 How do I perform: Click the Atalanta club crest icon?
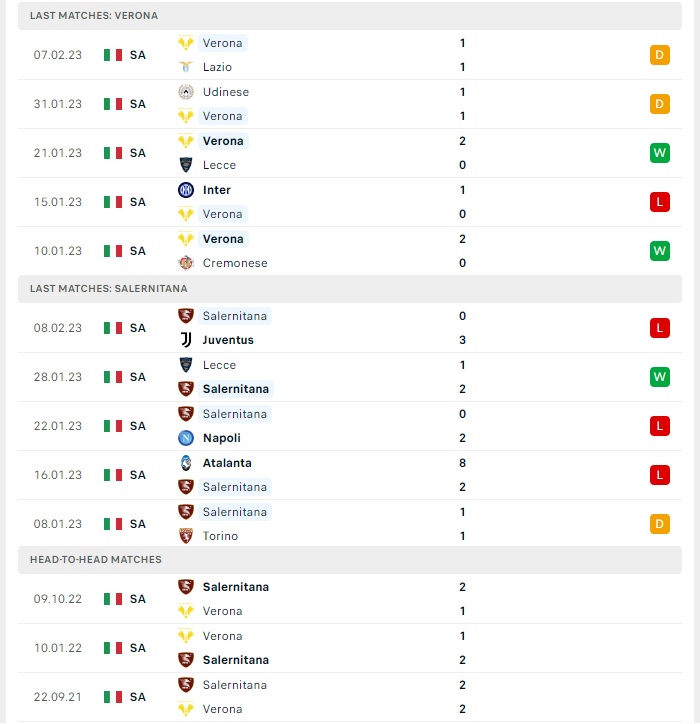coord(186,463)
